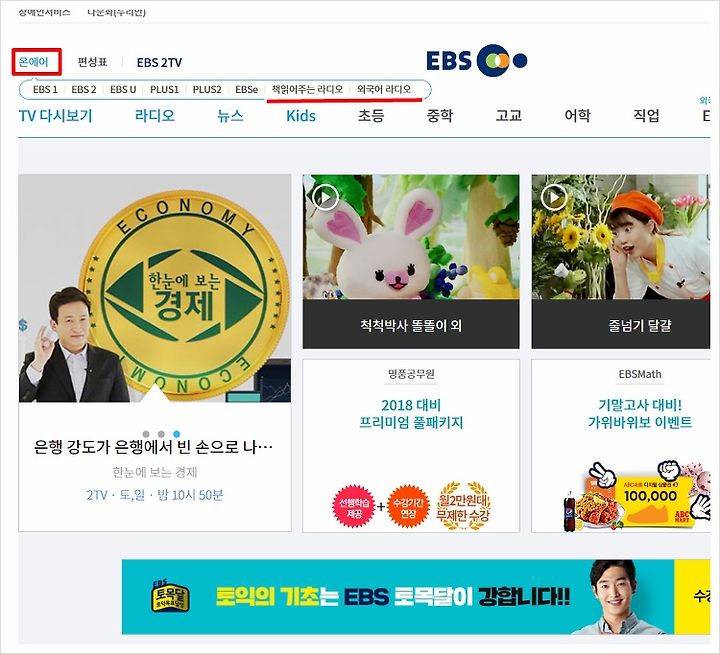Open the 편성표 schedule link
This screenshot has width=720, height=654.
[x=92, y=62]
